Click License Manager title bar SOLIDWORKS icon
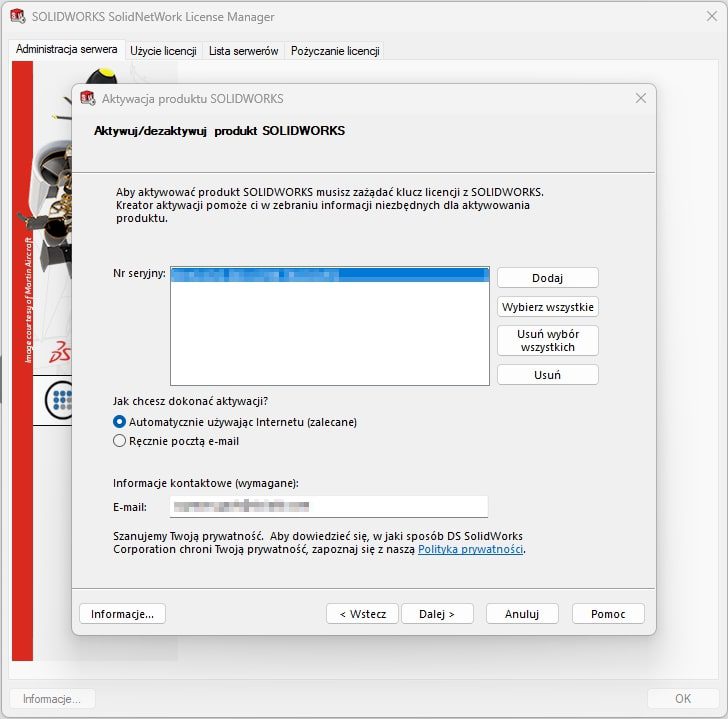728x719 pixels. pyautogui.click(x=18, y=16)
